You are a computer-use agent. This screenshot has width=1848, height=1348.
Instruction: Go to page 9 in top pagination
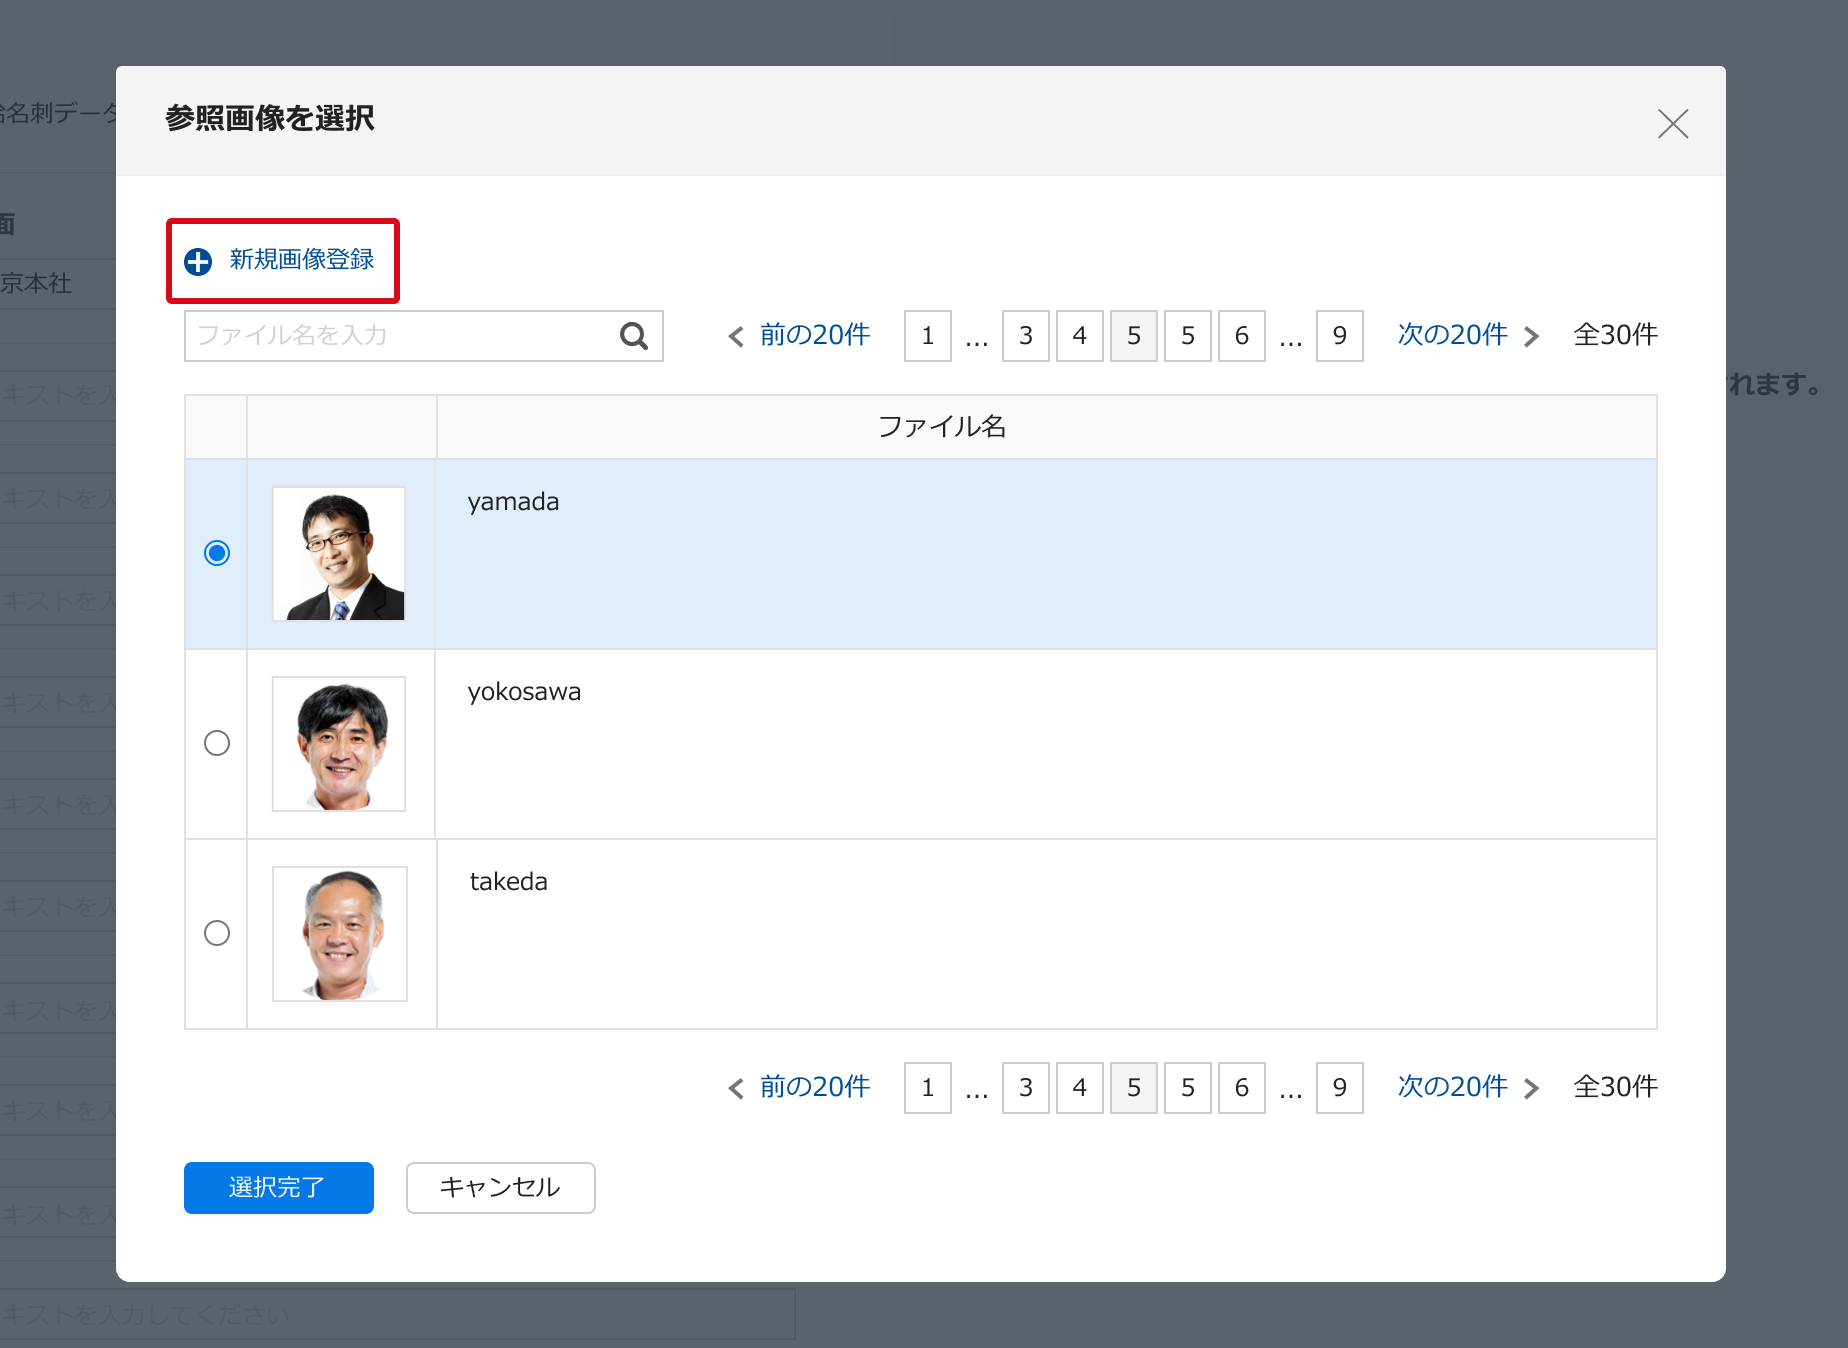[1339, 336]
